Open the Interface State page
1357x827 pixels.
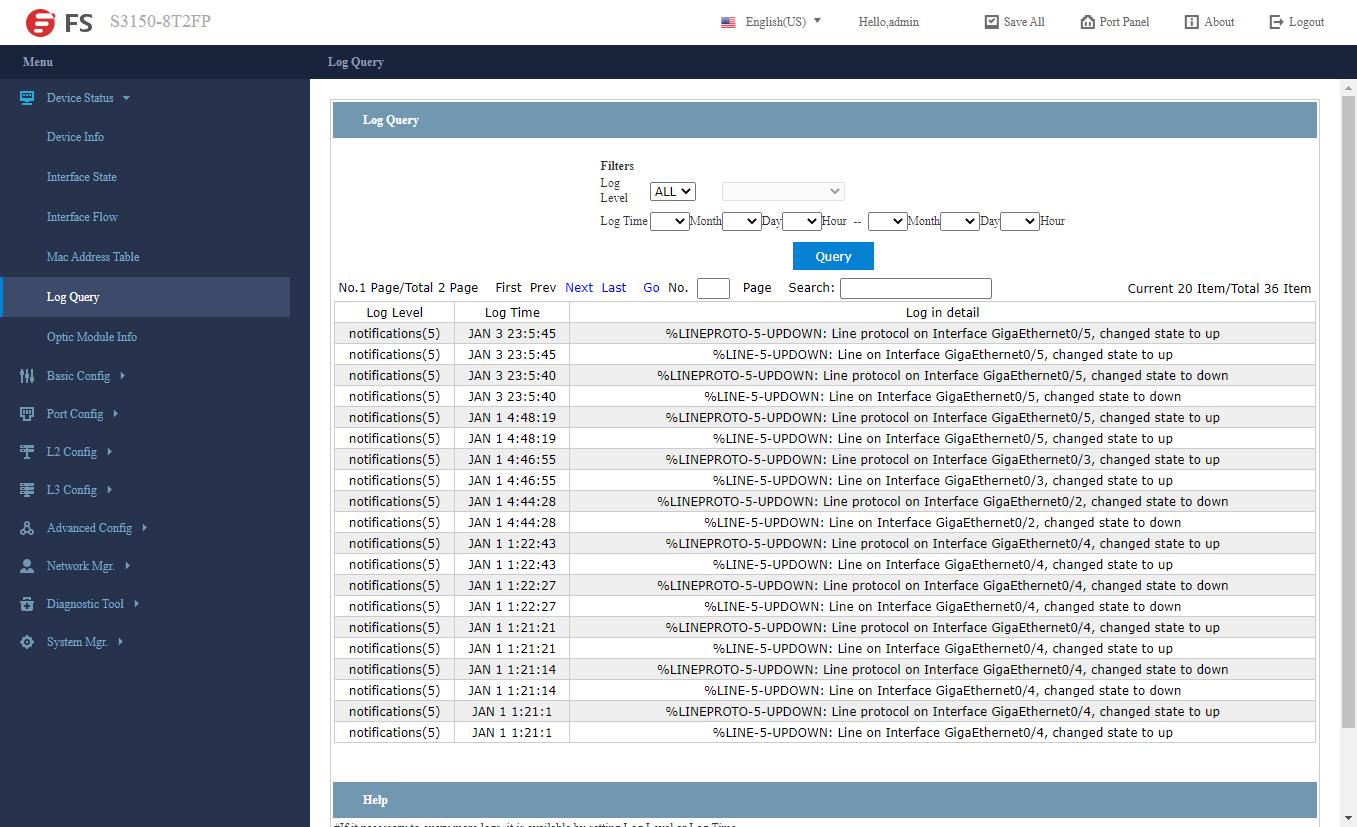(x=81, y=177)
